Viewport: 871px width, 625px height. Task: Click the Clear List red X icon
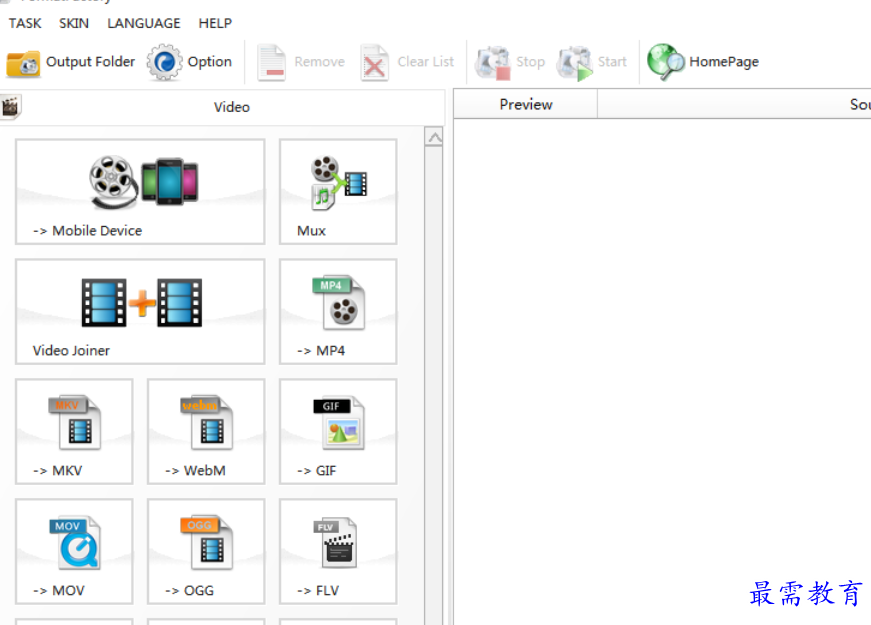(x=374, y=63)
